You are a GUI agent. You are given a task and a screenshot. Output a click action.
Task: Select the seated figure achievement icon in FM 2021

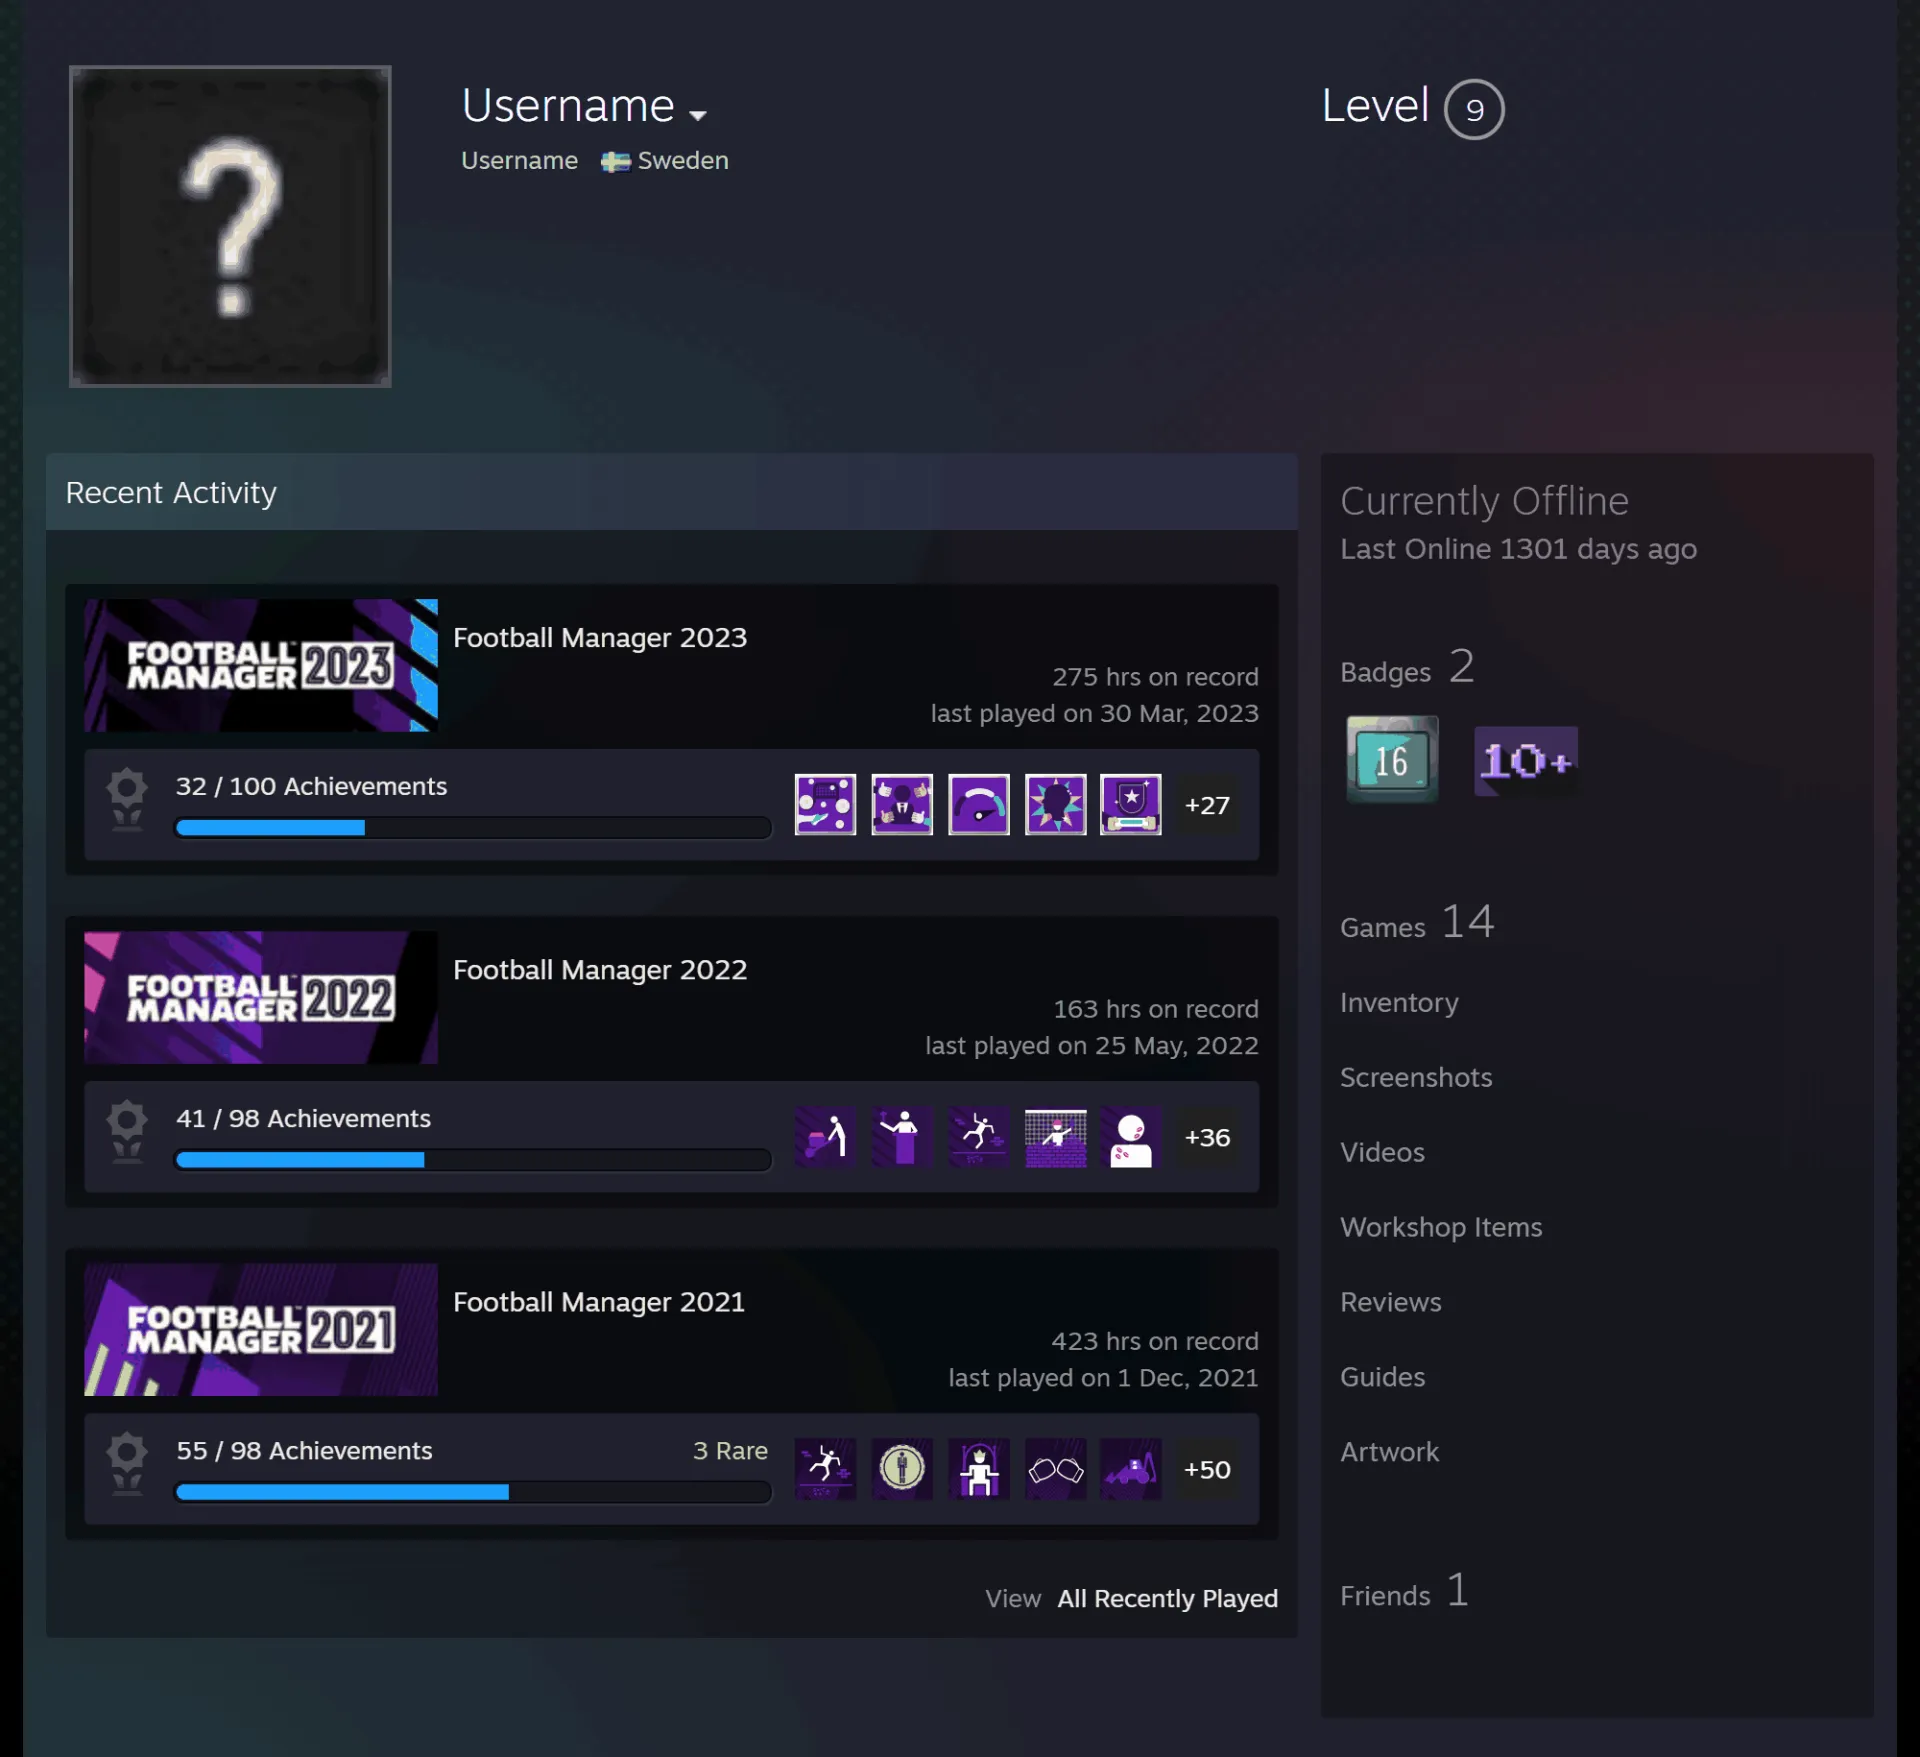(x=978, y=1468)
